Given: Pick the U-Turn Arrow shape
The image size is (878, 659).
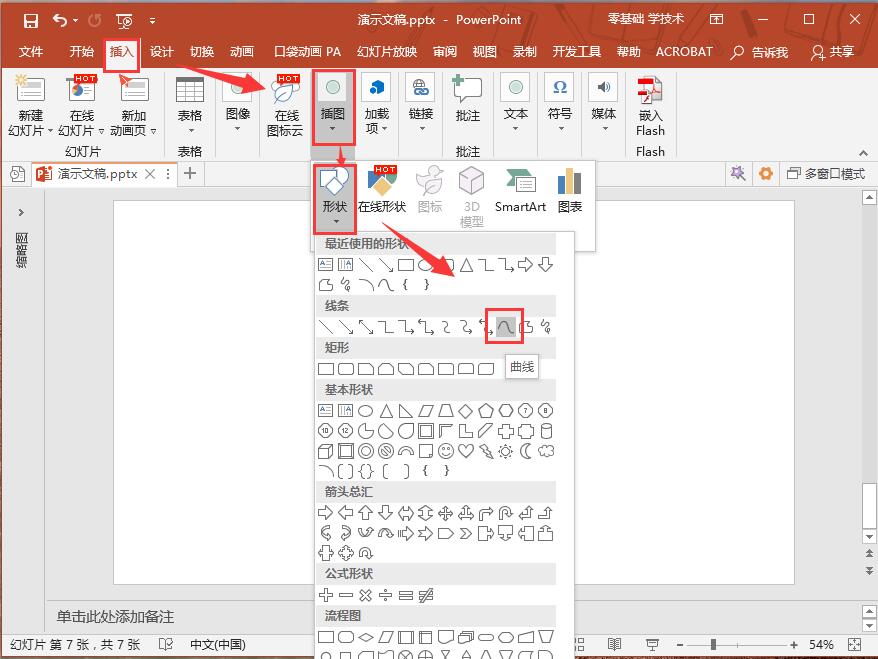Looking at the screenshot, I should [x=506, y=513].
